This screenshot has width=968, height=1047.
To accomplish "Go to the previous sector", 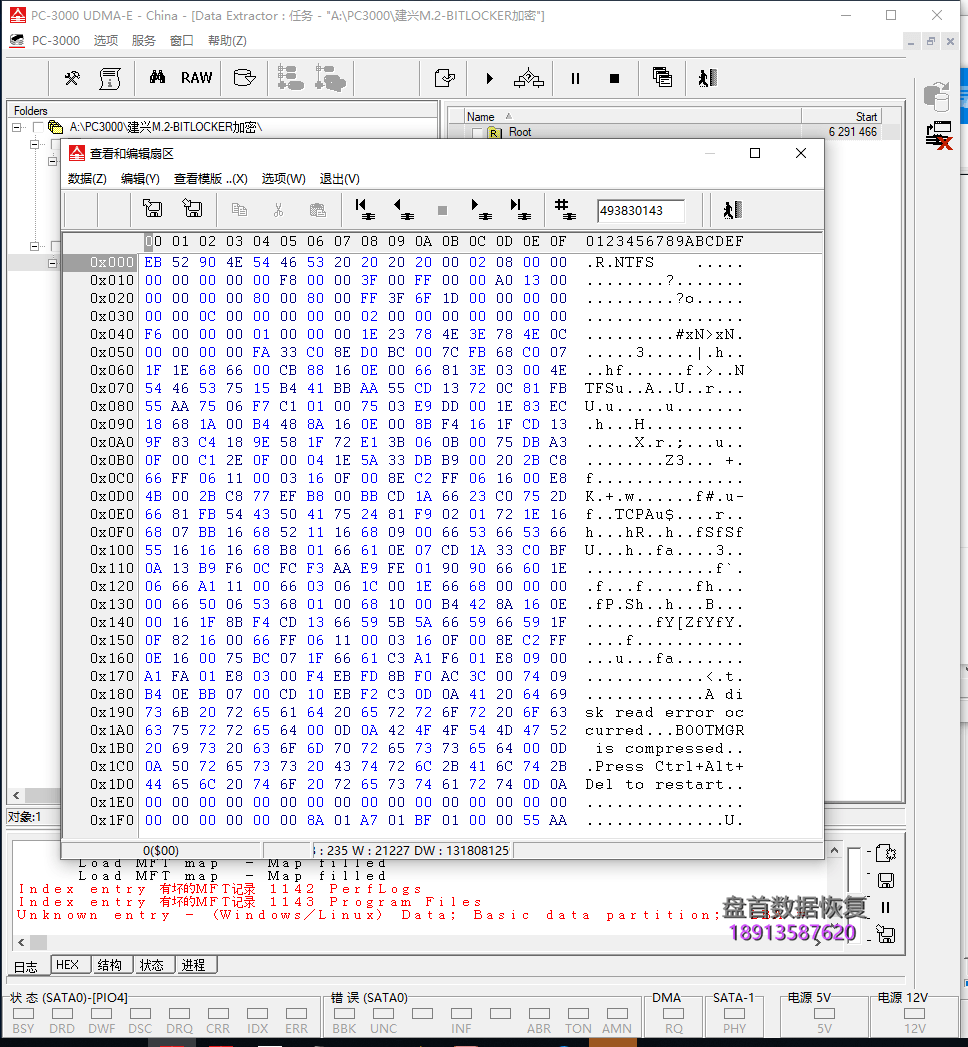I will pos(403,209).
